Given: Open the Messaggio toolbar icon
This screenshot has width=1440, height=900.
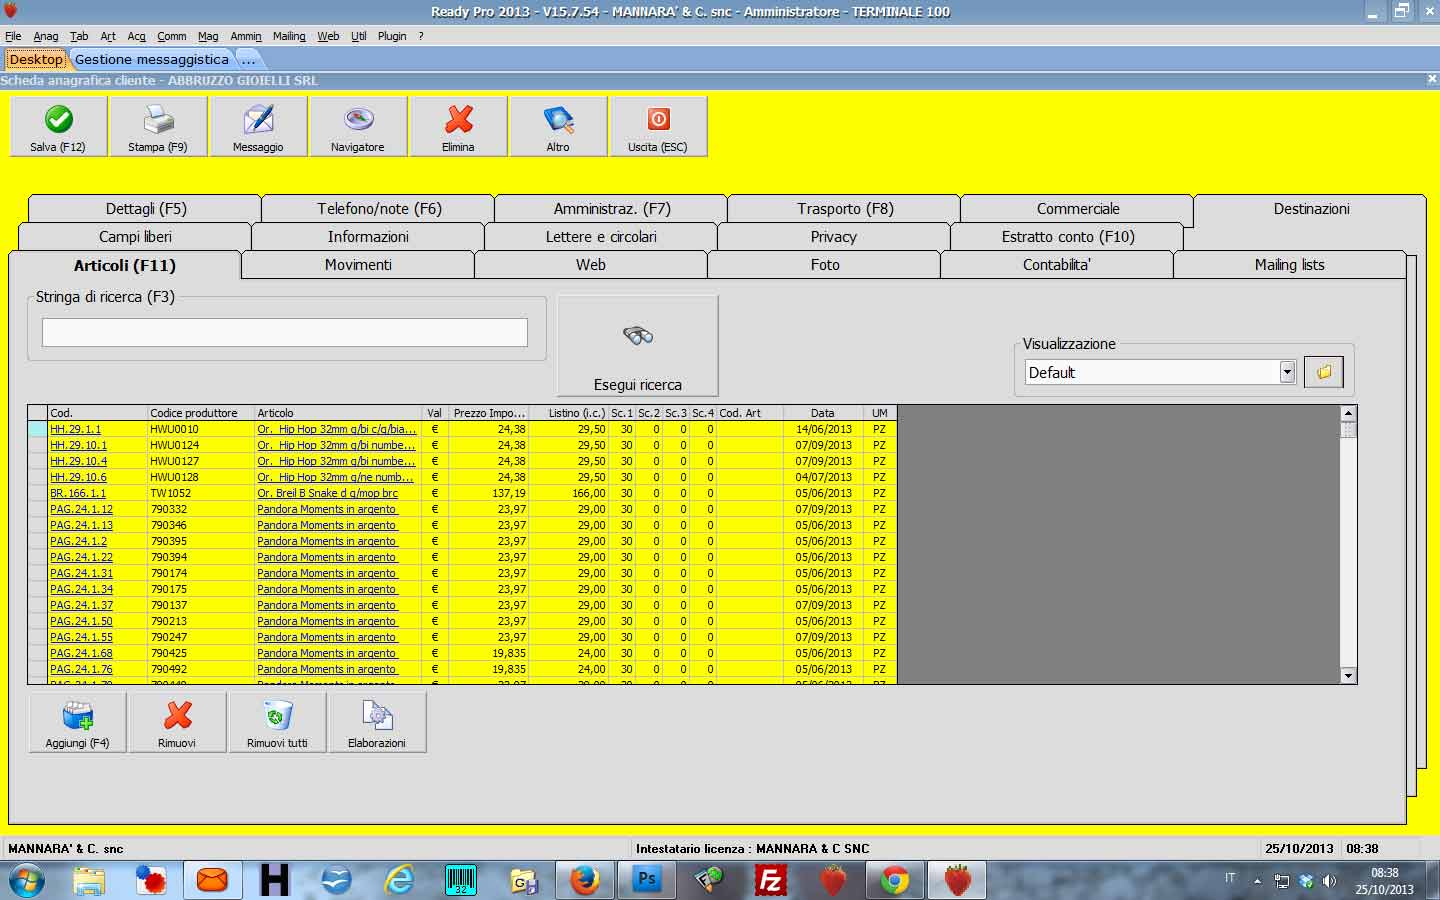Looking at the screenshot, I should (x=258, y=121).
